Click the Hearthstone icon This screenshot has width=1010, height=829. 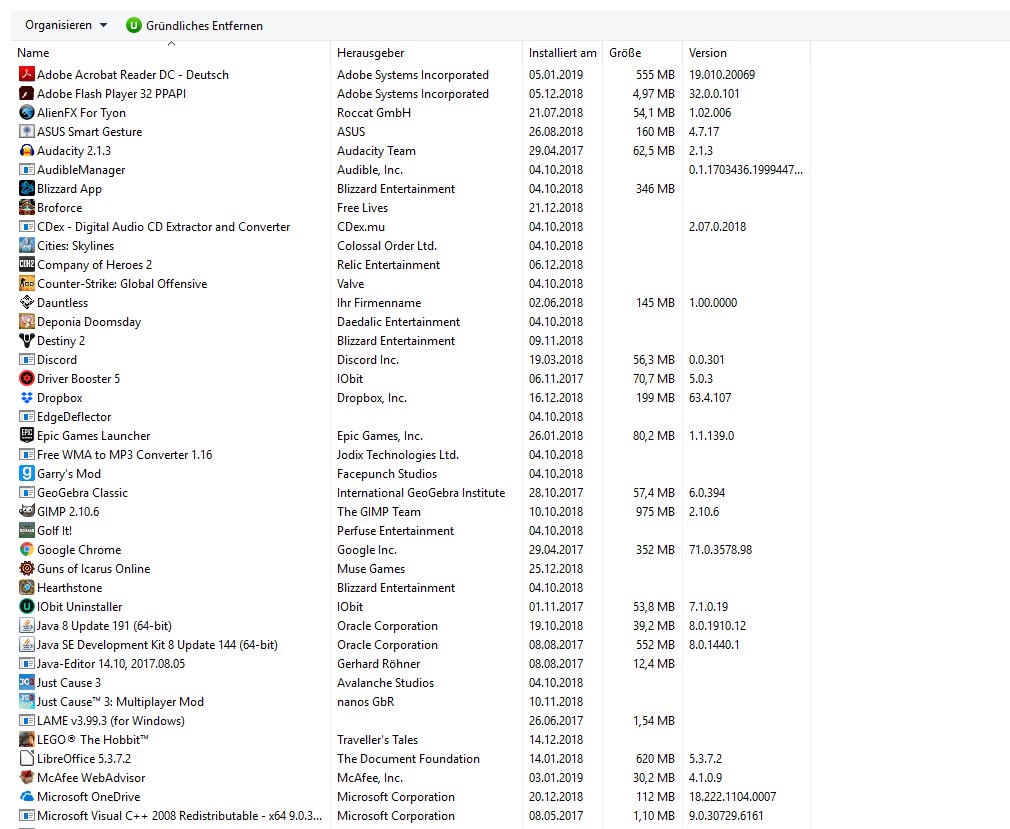(26, 587)
